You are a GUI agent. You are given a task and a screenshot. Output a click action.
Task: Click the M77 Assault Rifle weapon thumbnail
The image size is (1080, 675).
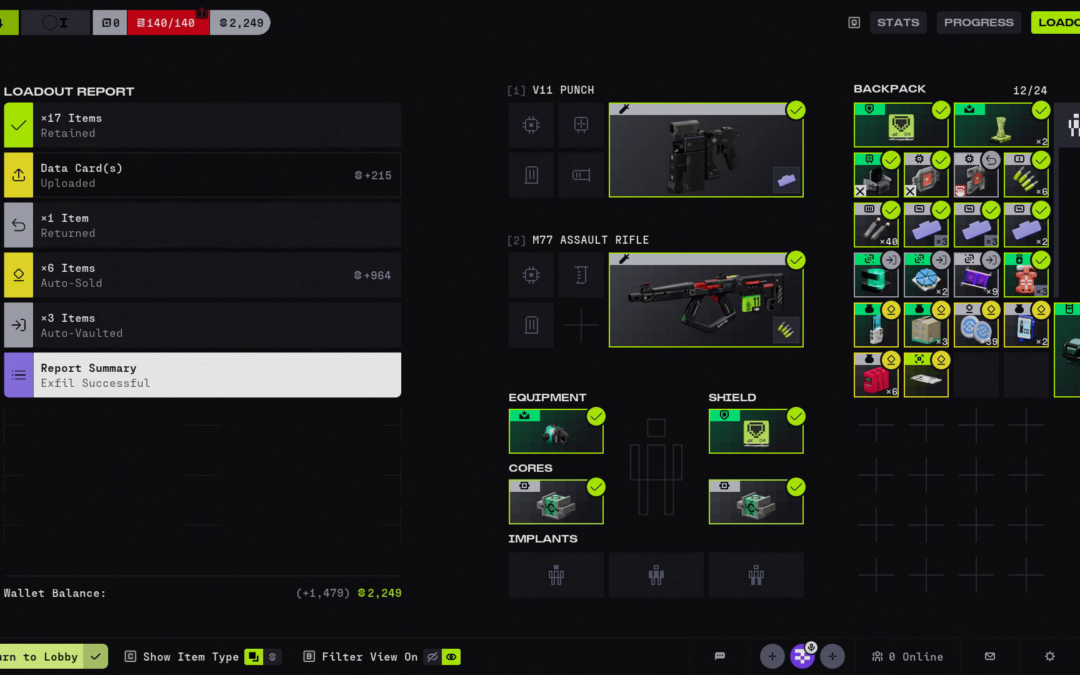pos(706,300)
